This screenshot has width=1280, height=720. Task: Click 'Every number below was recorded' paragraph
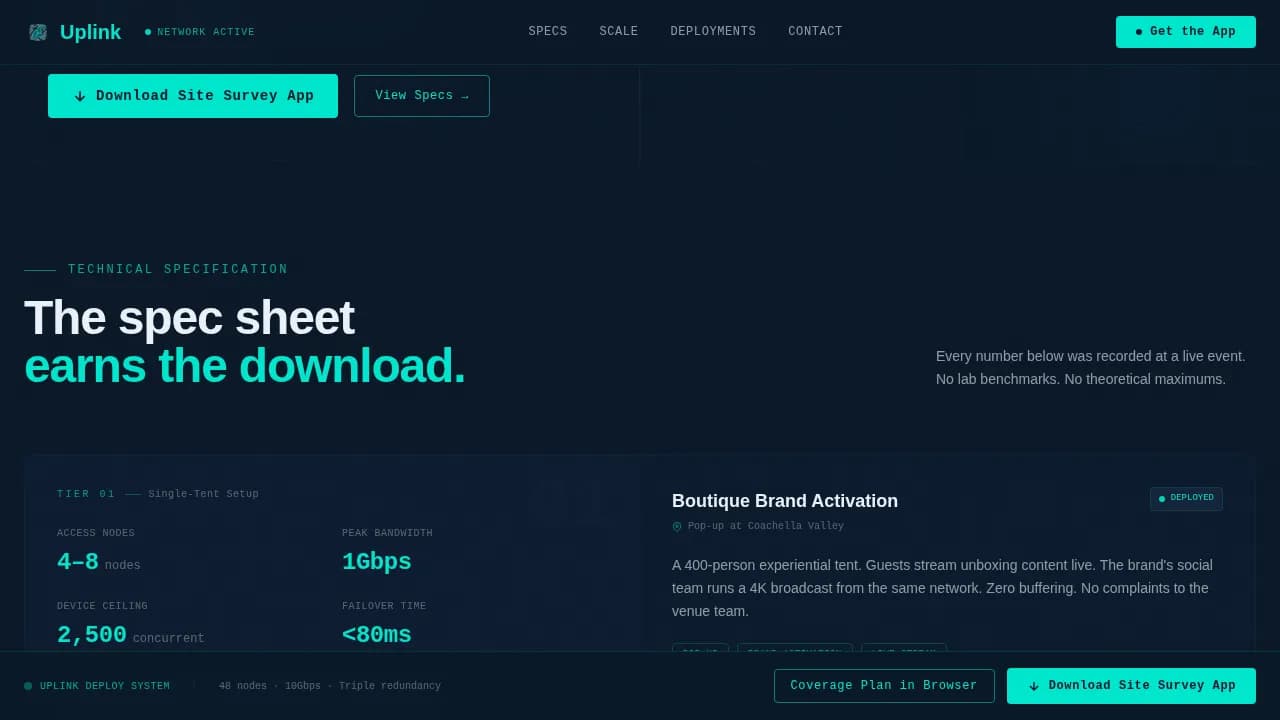[x=1091, y=368]
